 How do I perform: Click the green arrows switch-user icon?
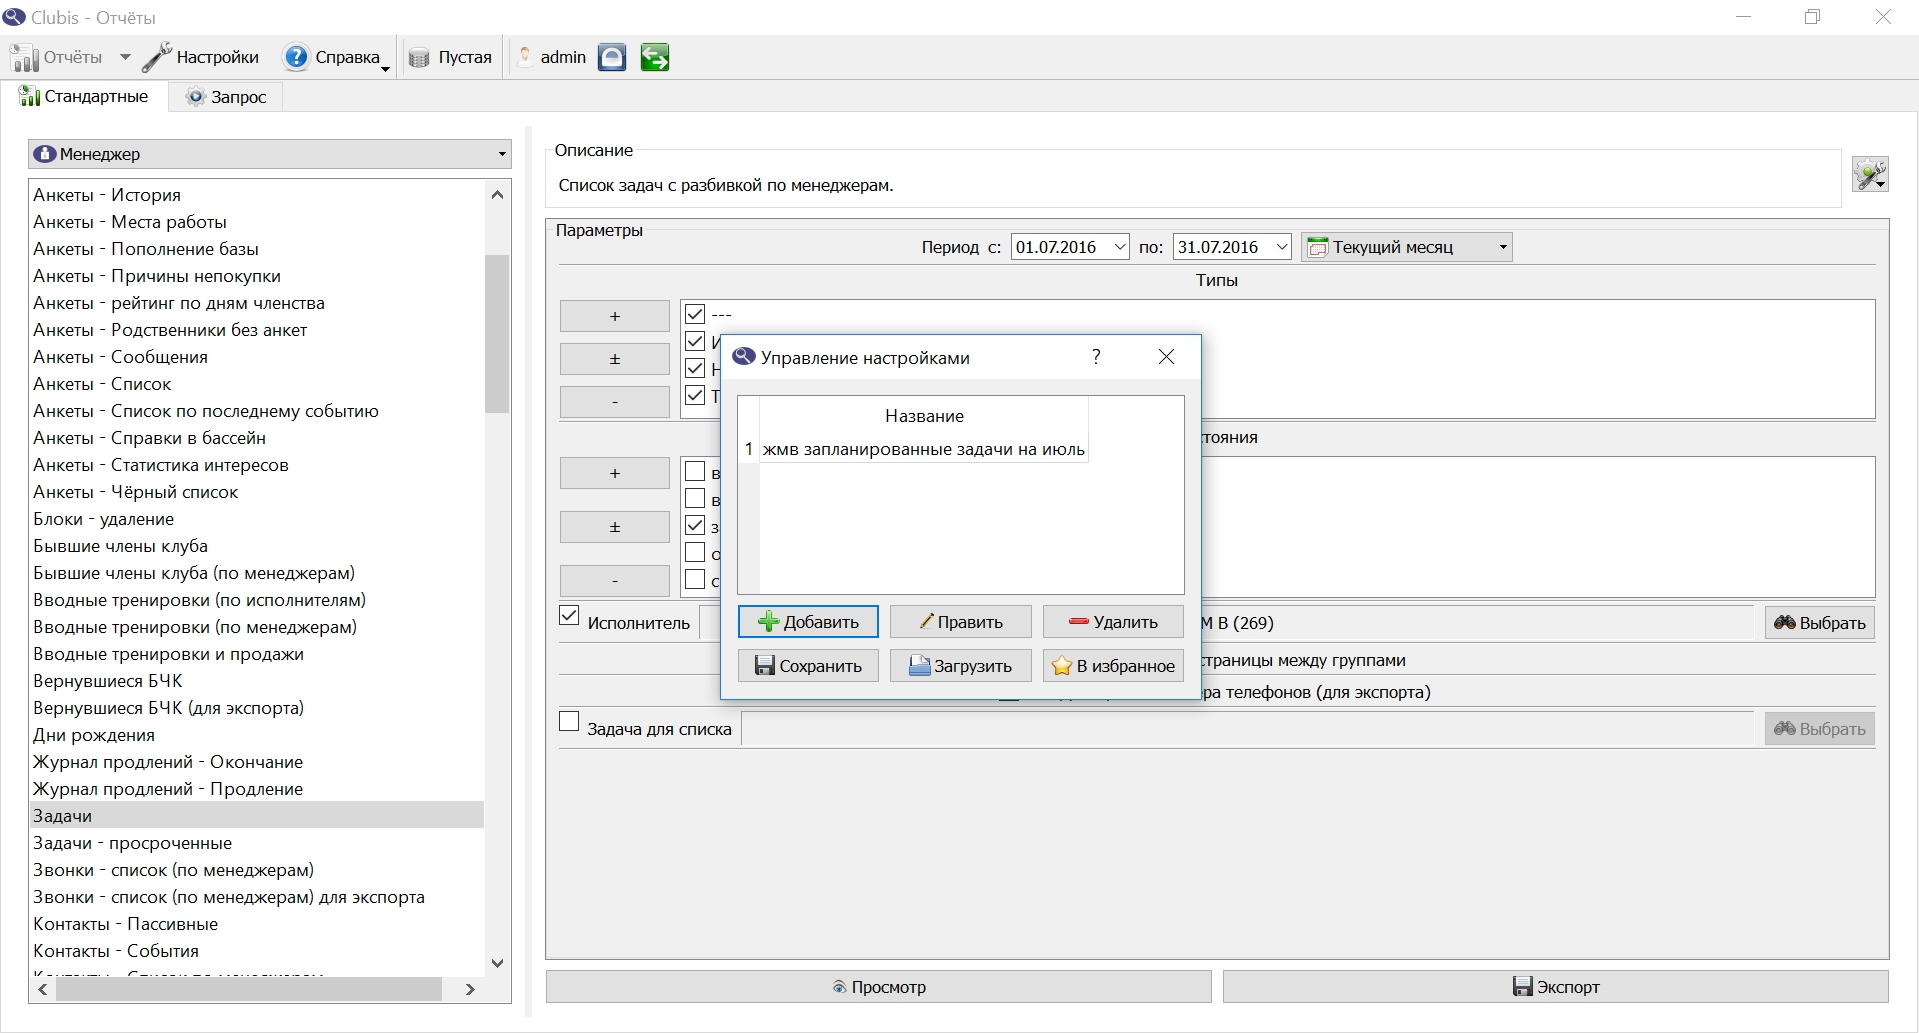(x=655, y=57)
